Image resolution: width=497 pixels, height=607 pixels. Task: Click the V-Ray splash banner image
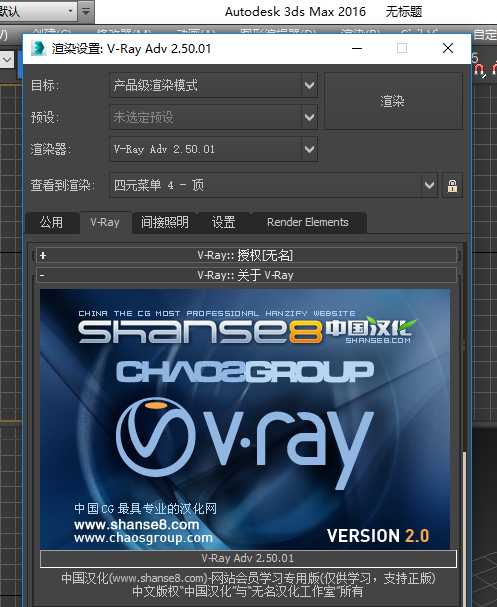[x=245, y=419]
